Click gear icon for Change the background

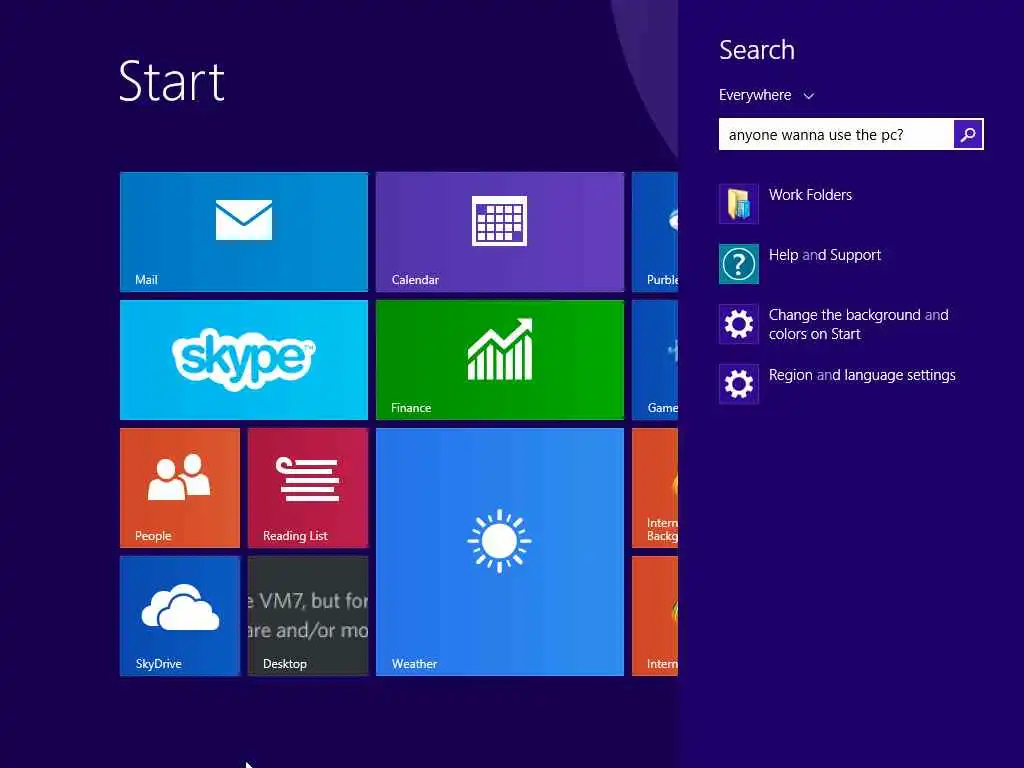coord(739,324)
